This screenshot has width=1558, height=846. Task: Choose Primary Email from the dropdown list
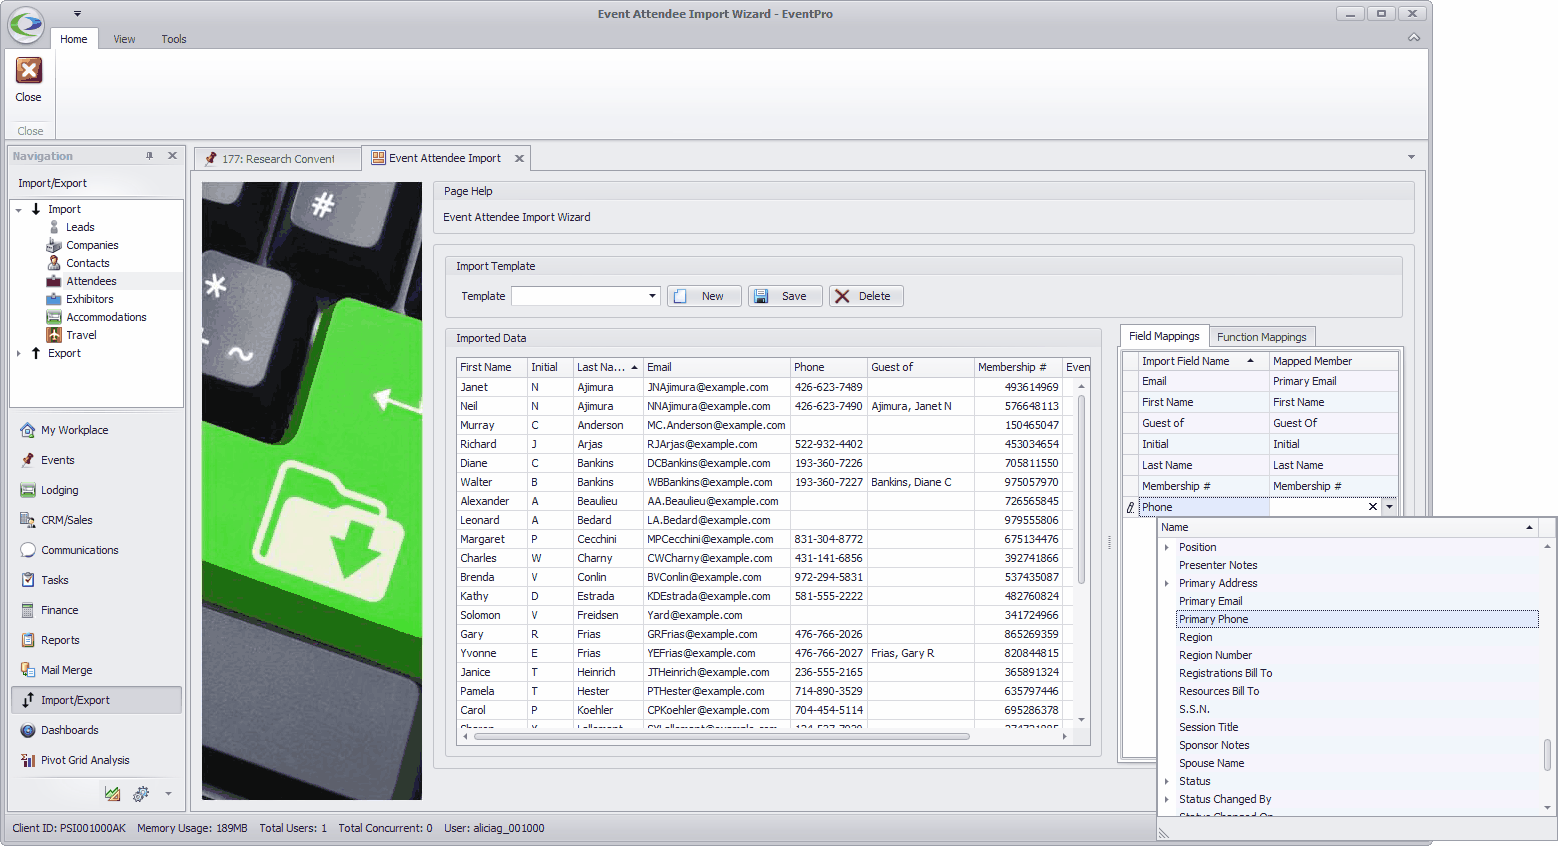(1357, 601)
